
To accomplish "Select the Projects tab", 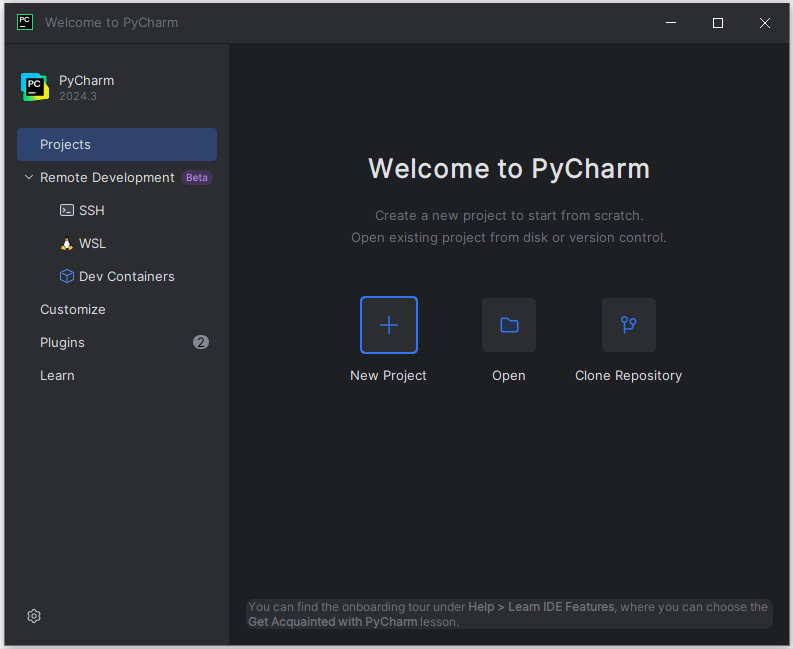I will (117, 145).
